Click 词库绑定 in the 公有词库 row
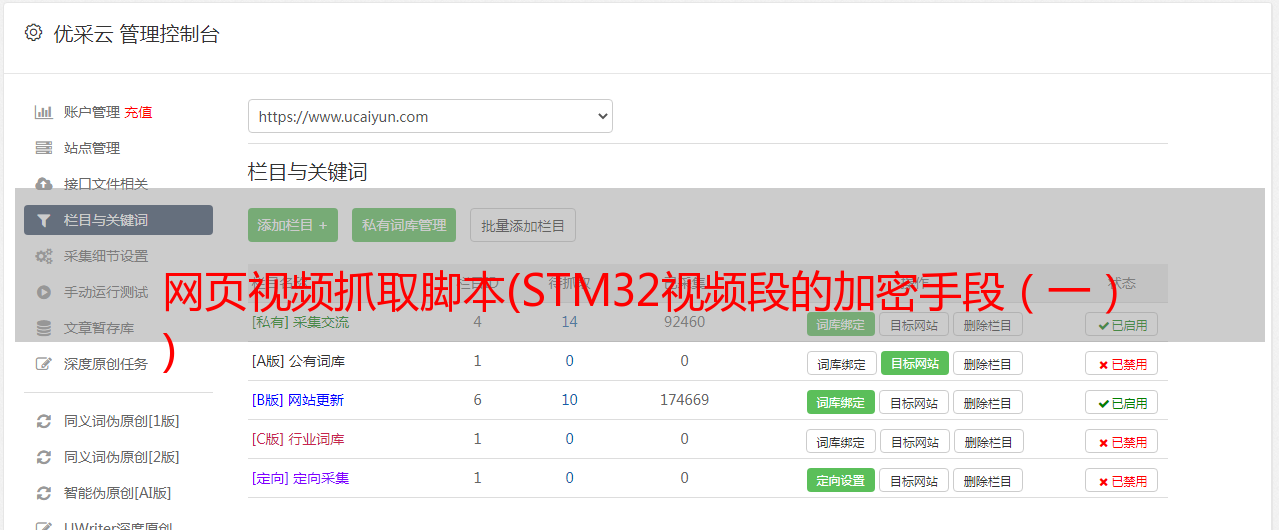The width and height of the screenshot is (1279, 530). point(841,363)
